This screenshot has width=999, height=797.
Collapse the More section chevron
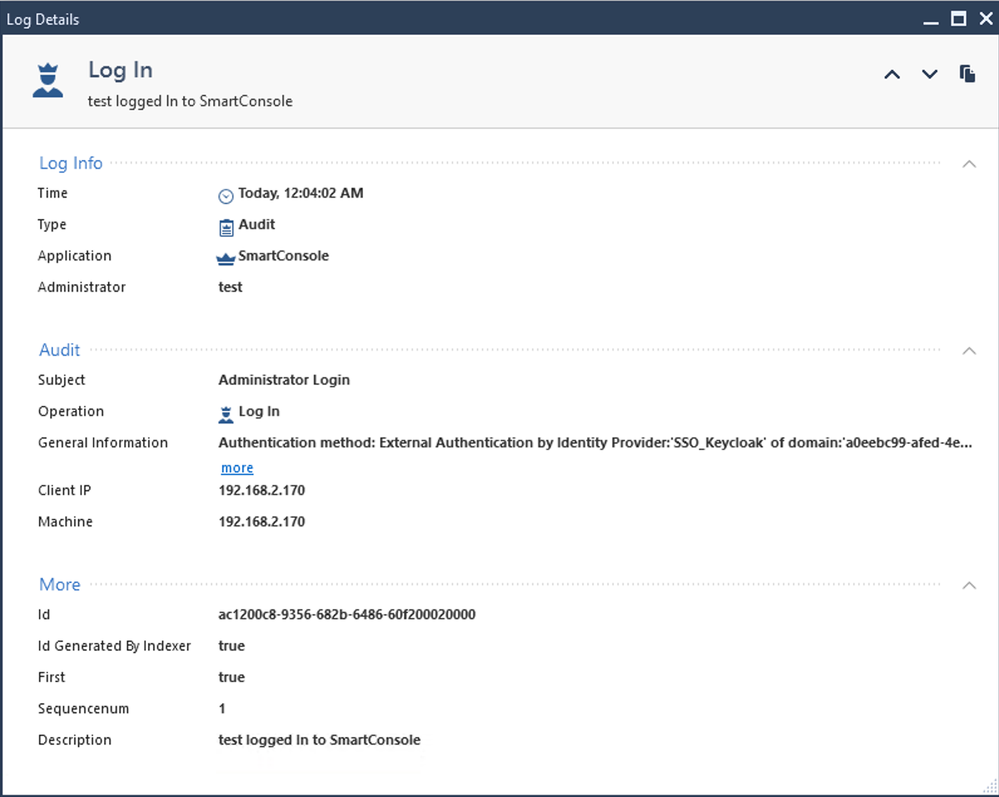[x=968, y=585]
